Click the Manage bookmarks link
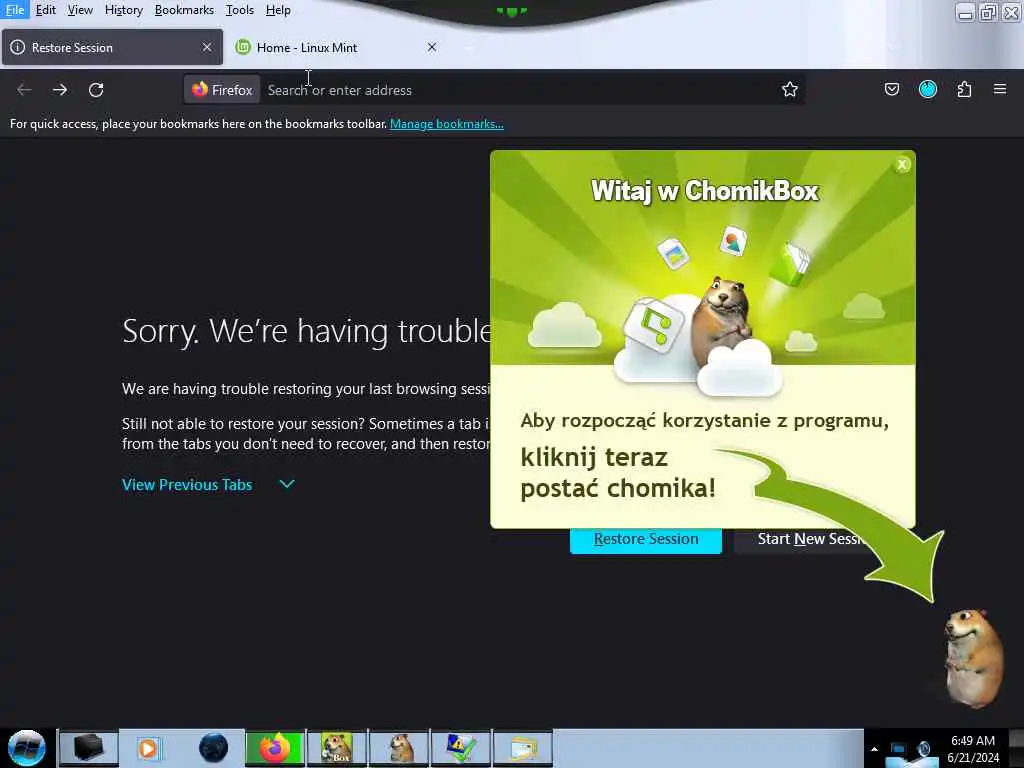1024x768 pixels. pyautogui.click(x=447, y=123)
